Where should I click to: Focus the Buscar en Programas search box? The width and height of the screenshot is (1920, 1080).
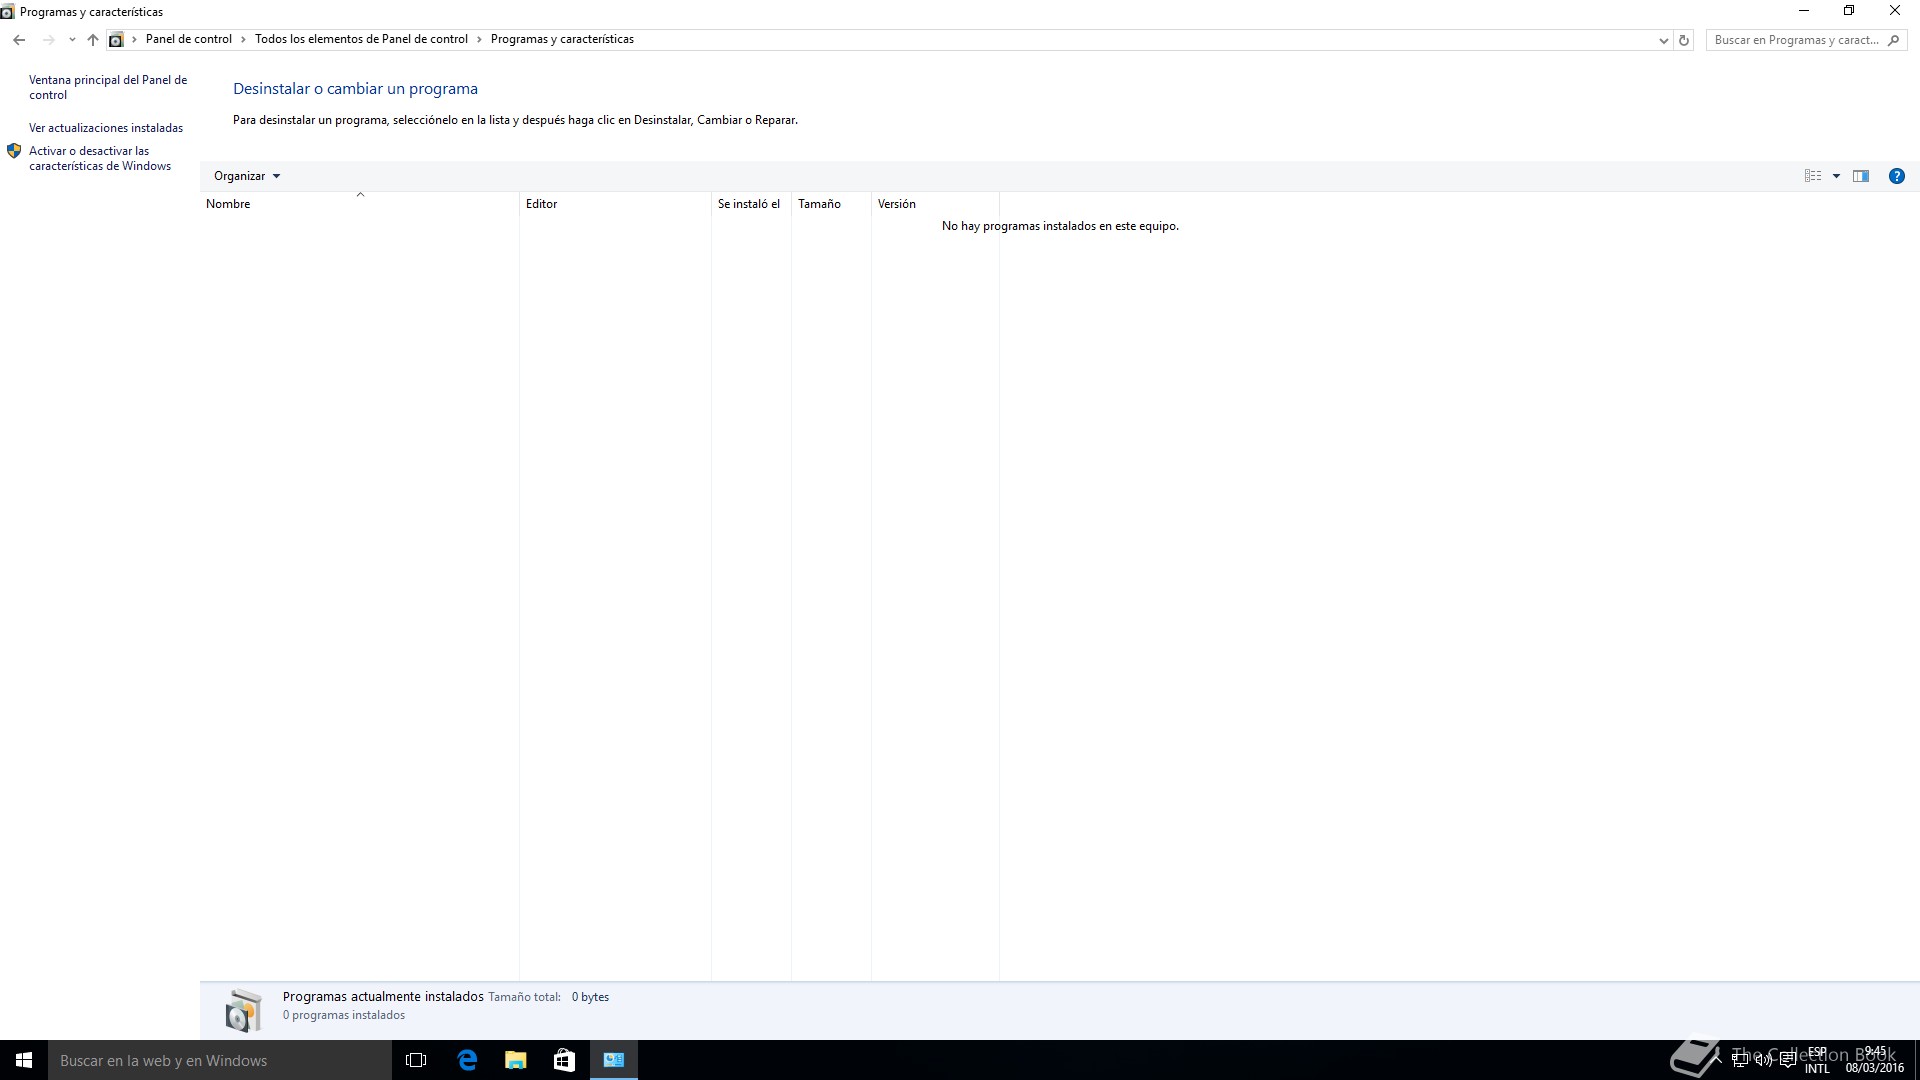click(1796, 40)
